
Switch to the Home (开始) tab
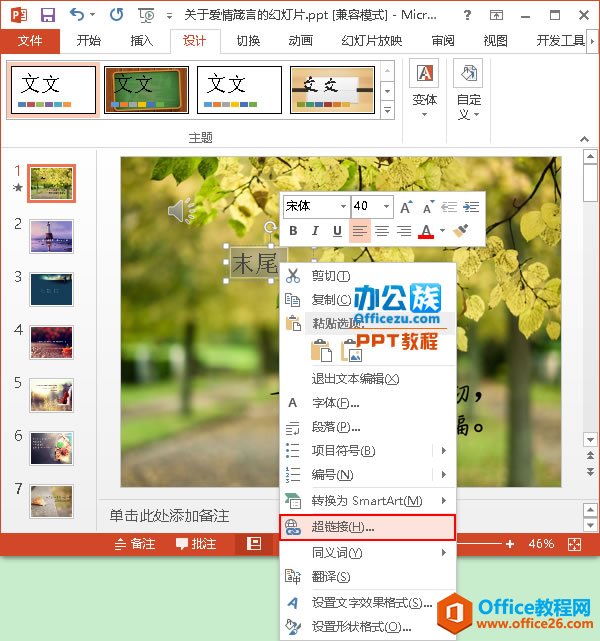pyautogui.click(x=88, y=40)
